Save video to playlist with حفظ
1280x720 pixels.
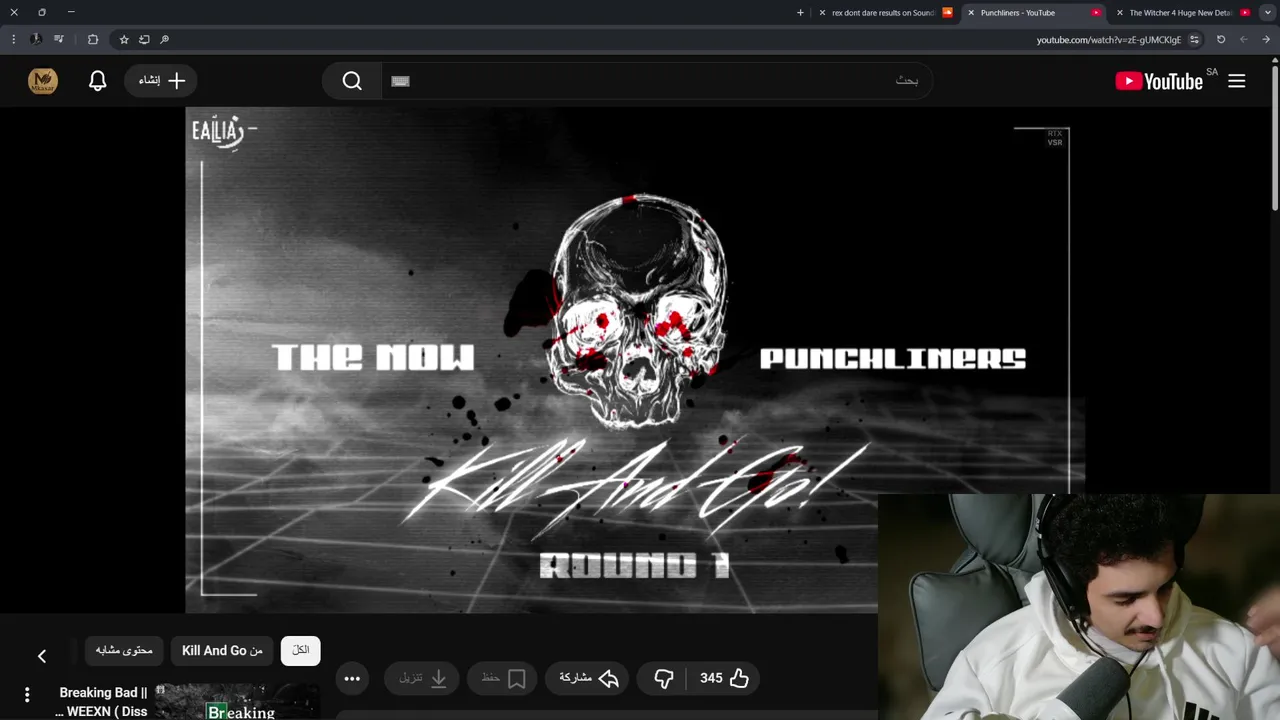[504, 678]
